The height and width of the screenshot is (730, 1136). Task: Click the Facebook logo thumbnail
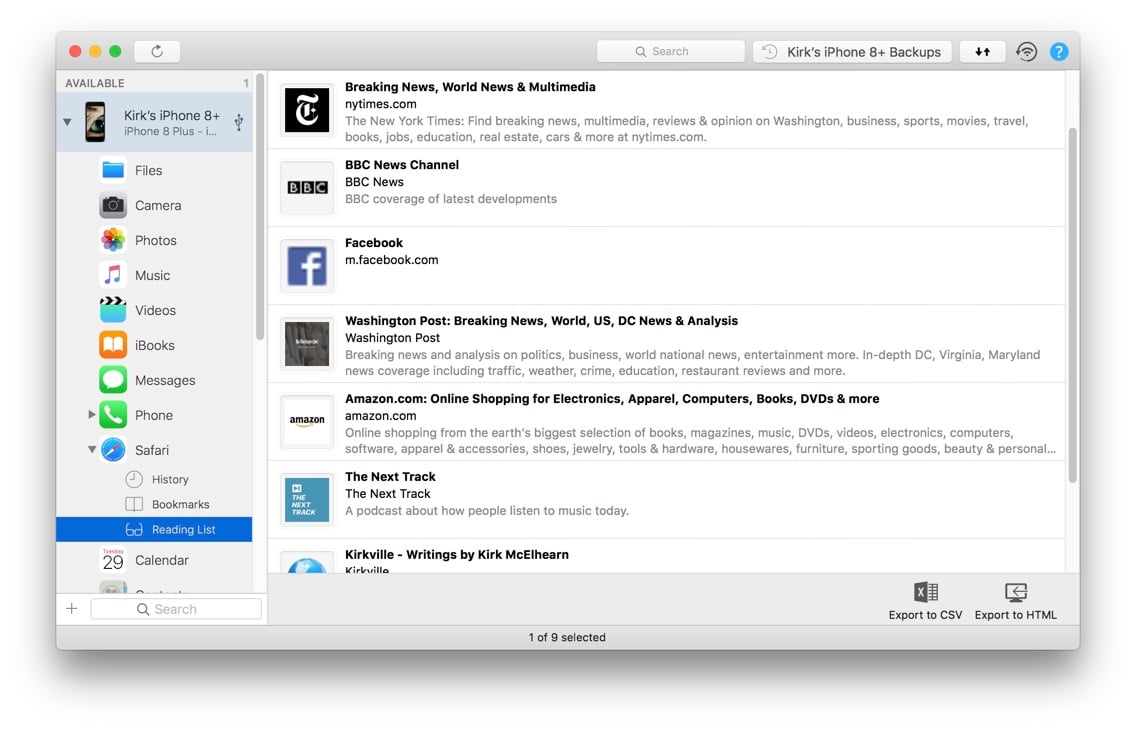tap(306, 266)
